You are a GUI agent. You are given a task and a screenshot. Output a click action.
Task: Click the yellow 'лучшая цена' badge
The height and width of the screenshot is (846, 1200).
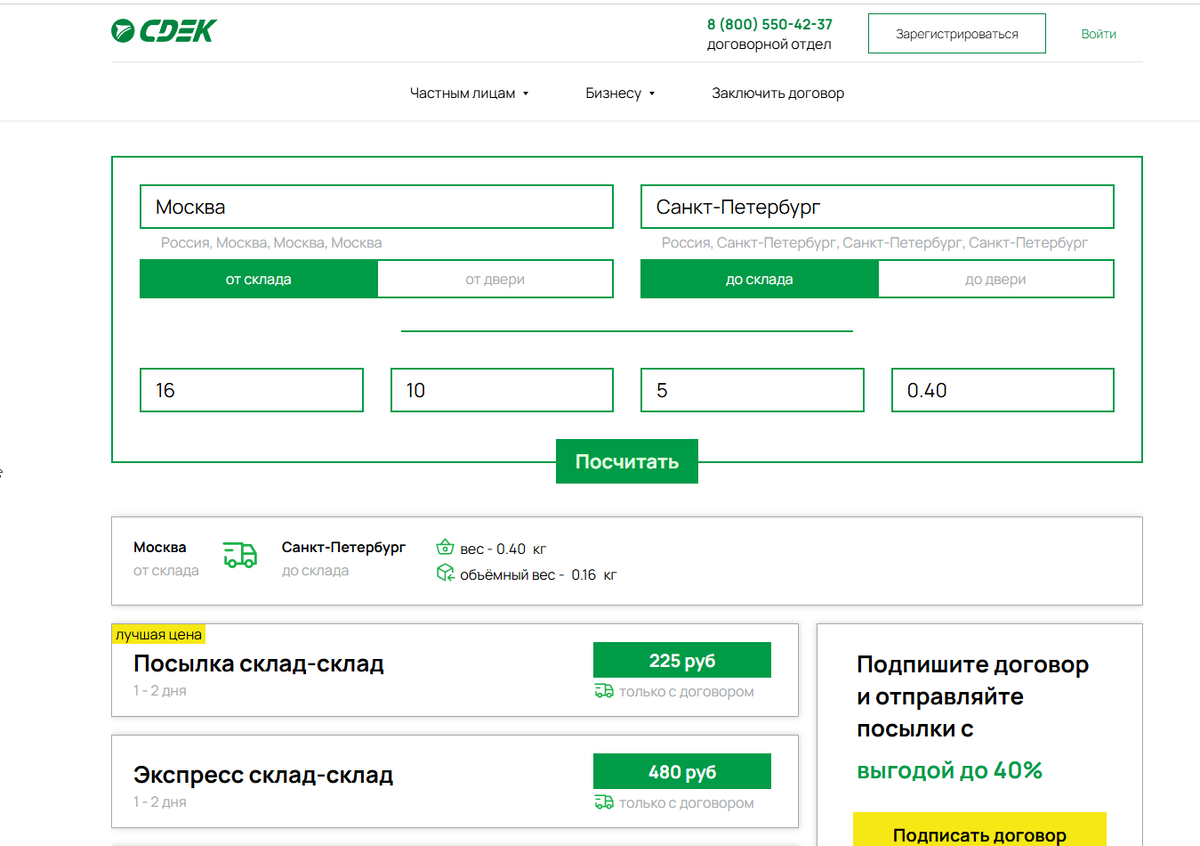pyautogui.click(x=158, y=634)
